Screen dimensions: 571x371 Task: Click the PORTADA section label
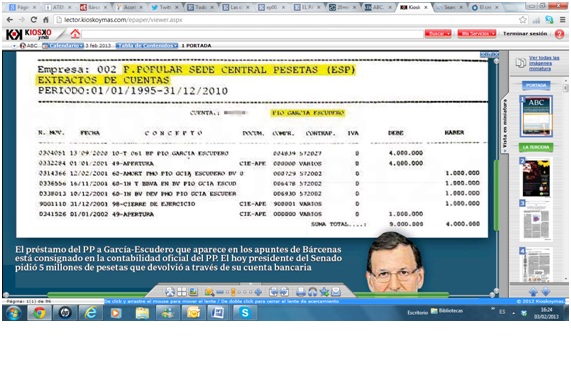[536, 85]
